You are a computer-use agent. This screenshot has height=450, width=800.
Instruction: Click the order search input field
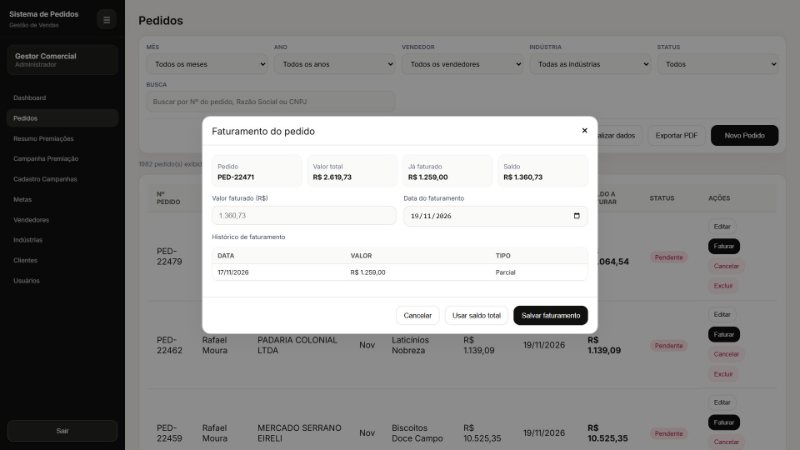click(271, 102)
